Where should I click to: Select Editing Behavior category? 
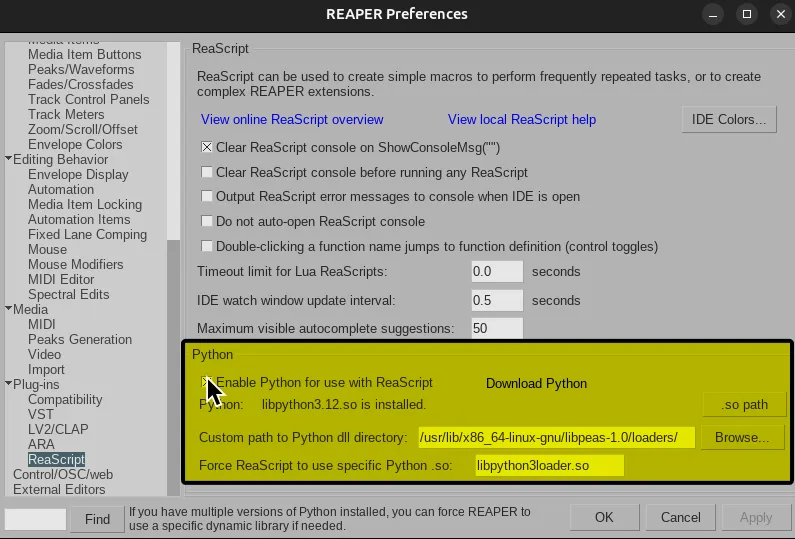60,159
